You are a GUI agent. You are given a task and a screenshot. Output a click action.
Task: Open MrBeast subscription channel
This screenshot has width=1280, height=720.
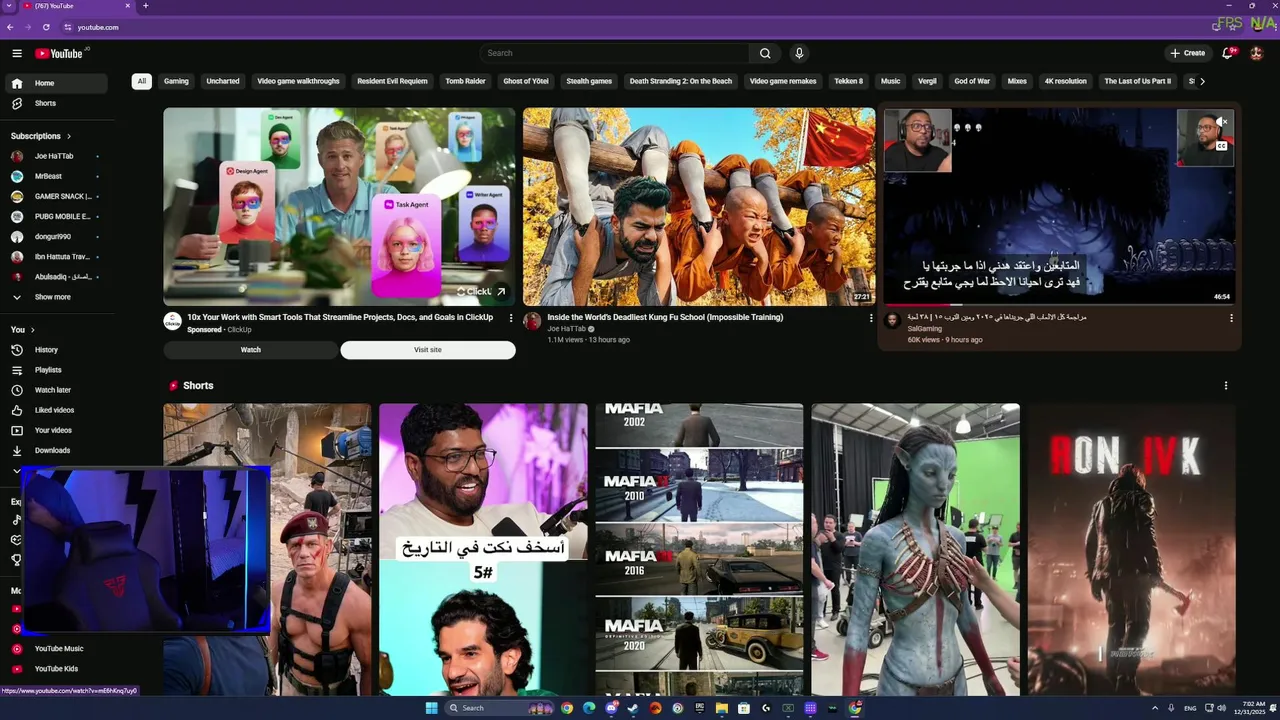click(58, 176)
